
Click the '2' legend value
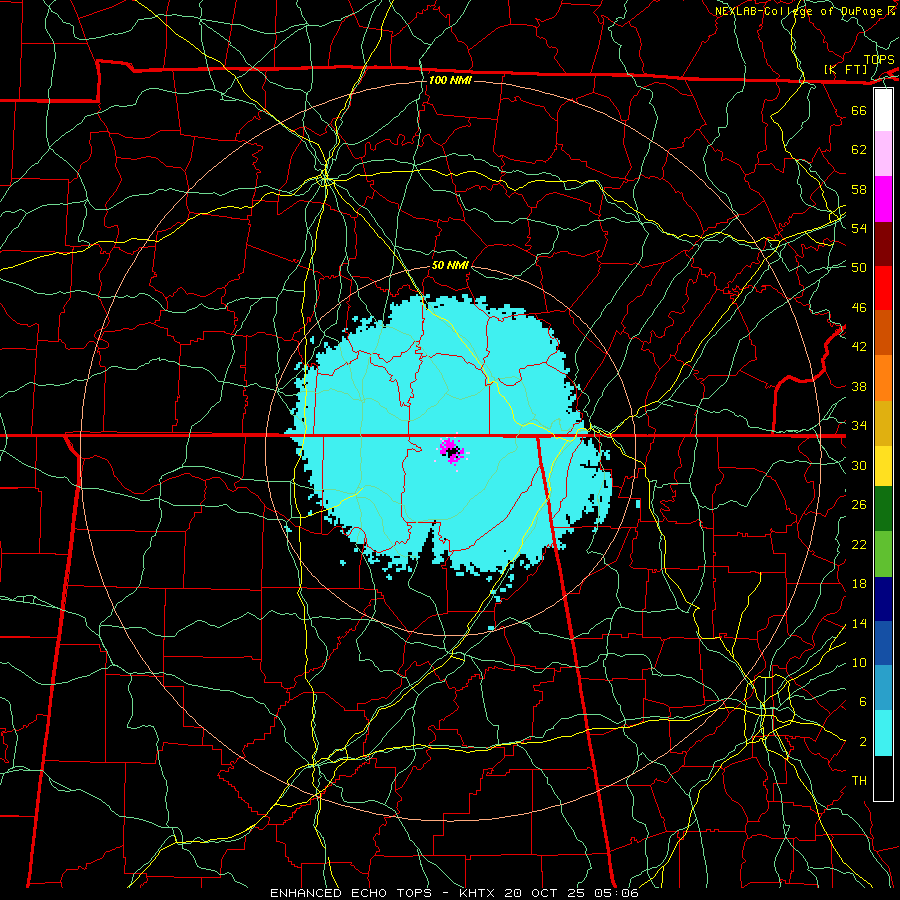pyautogui.click(x=862, y=742)
